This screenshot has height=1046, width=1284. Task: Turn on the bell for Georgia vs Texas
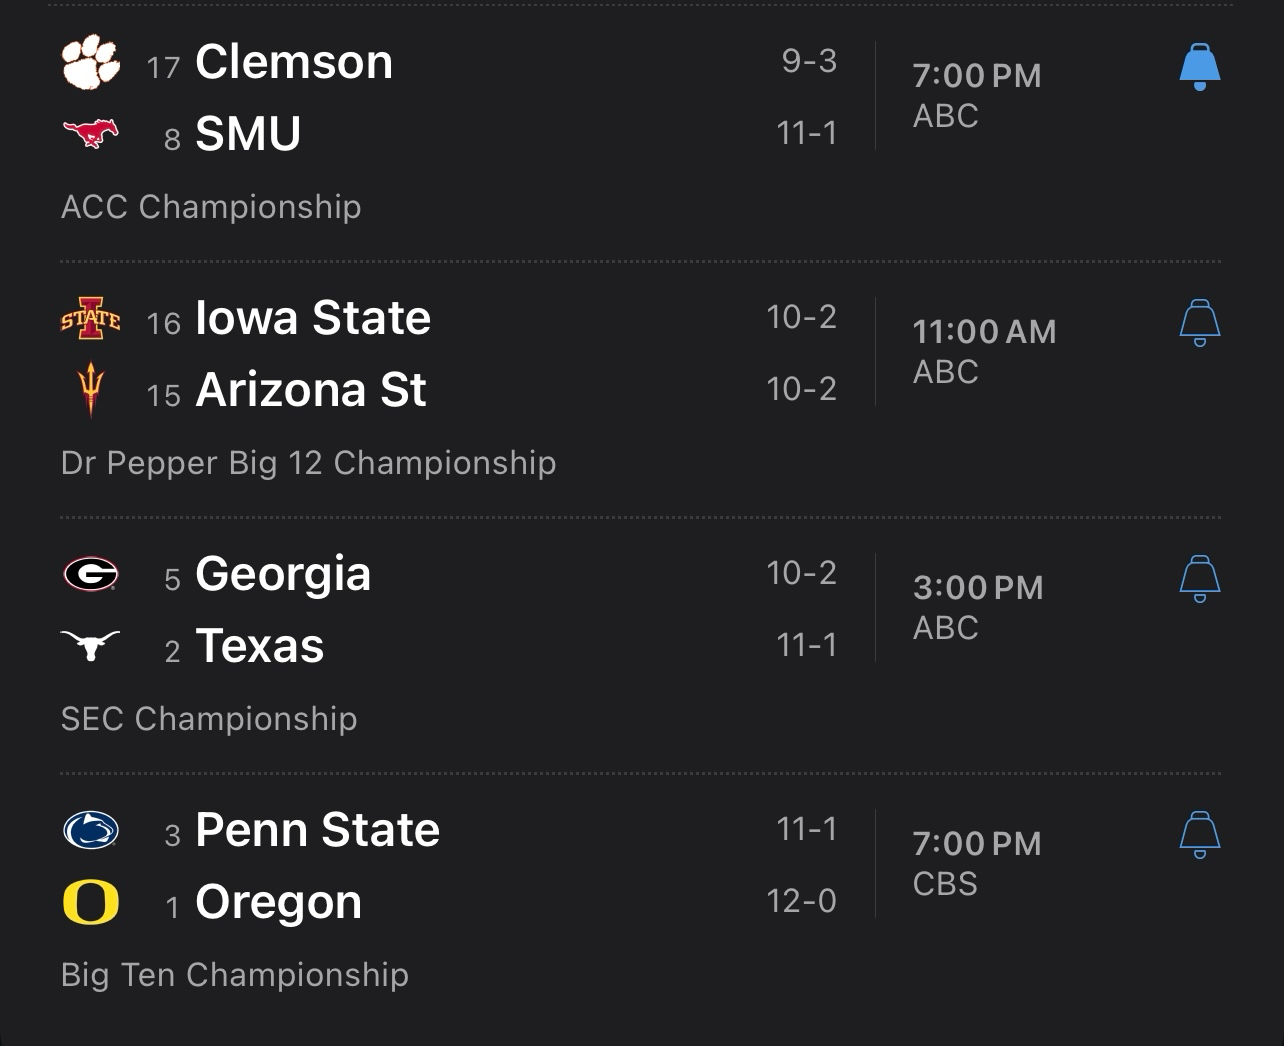pyautogui.click(x=1200, y=579)
